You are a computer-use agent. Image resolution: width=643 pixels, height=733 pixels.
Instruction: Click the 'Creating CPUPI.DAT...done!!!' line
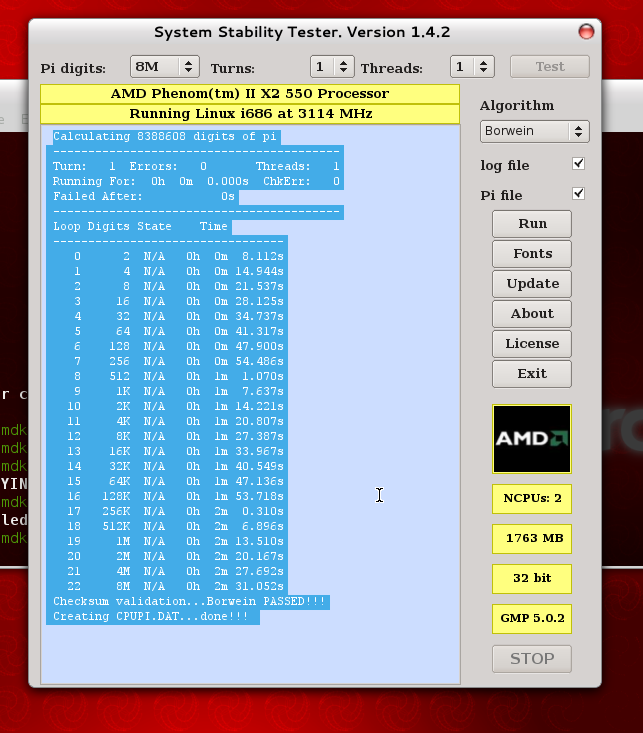coord(153,616)
